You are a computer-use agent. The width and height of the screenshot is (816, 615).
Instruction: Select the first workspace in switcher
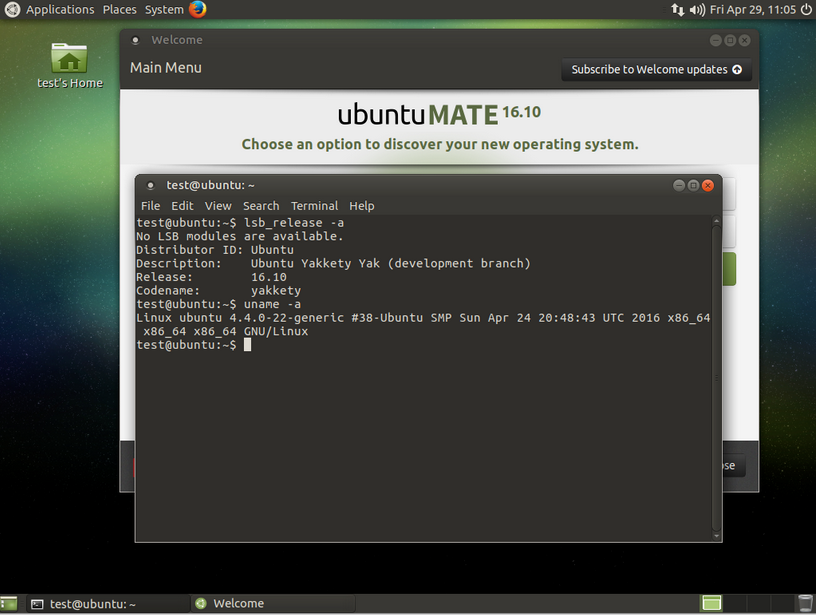tap(711, 604)
